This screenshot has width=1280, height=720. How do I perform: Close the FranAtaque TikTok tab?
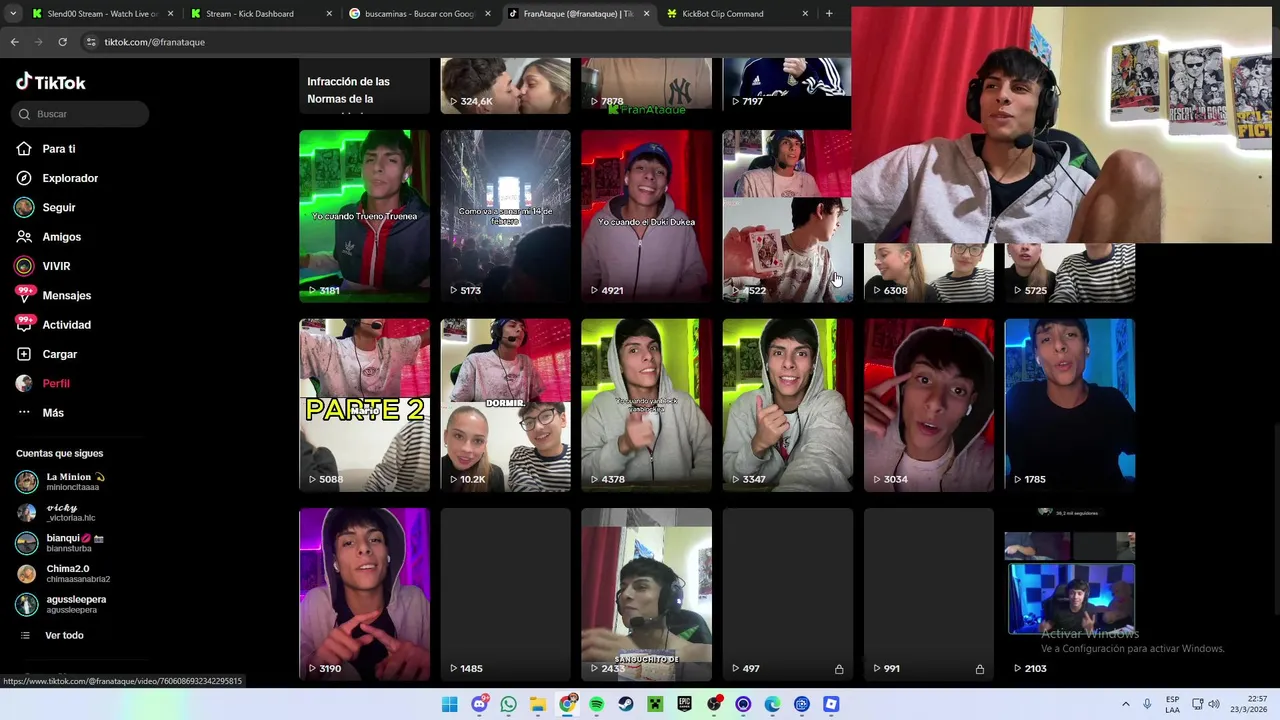click(646, 14)
